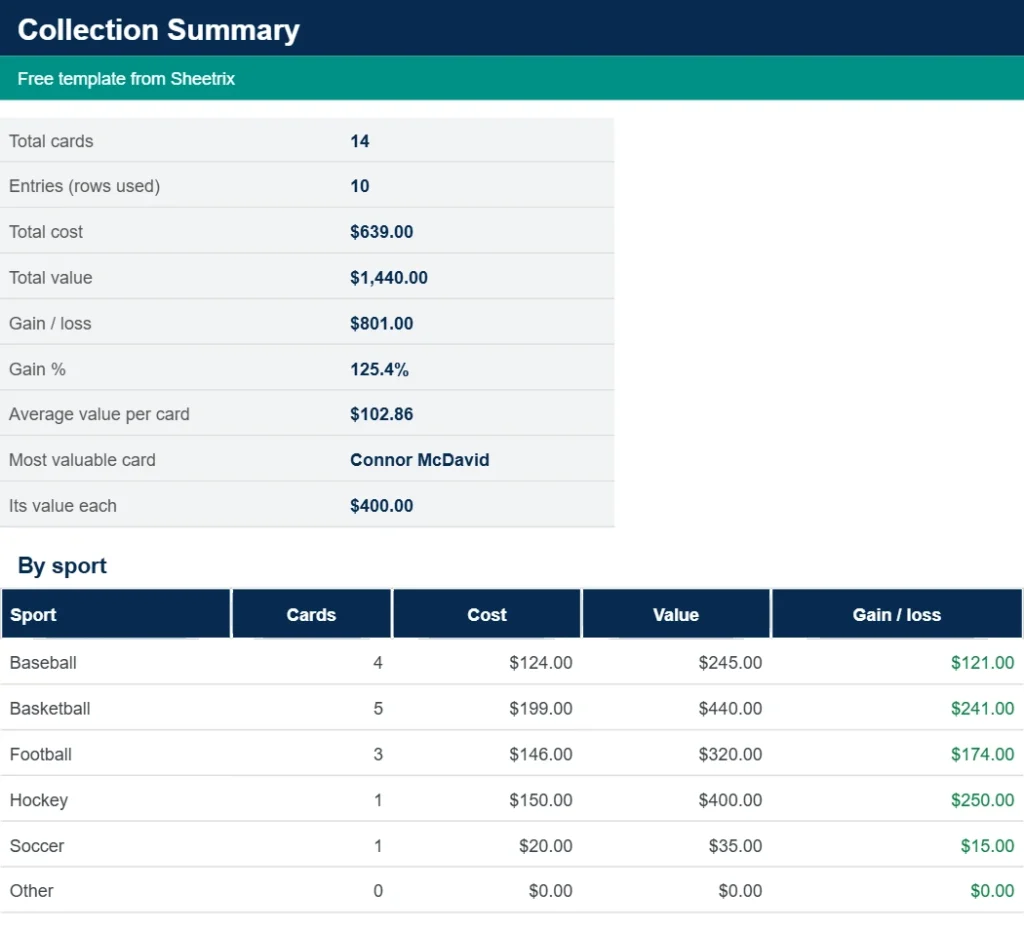
Task: Select the Average value per card label
Action: coord(99,414)
